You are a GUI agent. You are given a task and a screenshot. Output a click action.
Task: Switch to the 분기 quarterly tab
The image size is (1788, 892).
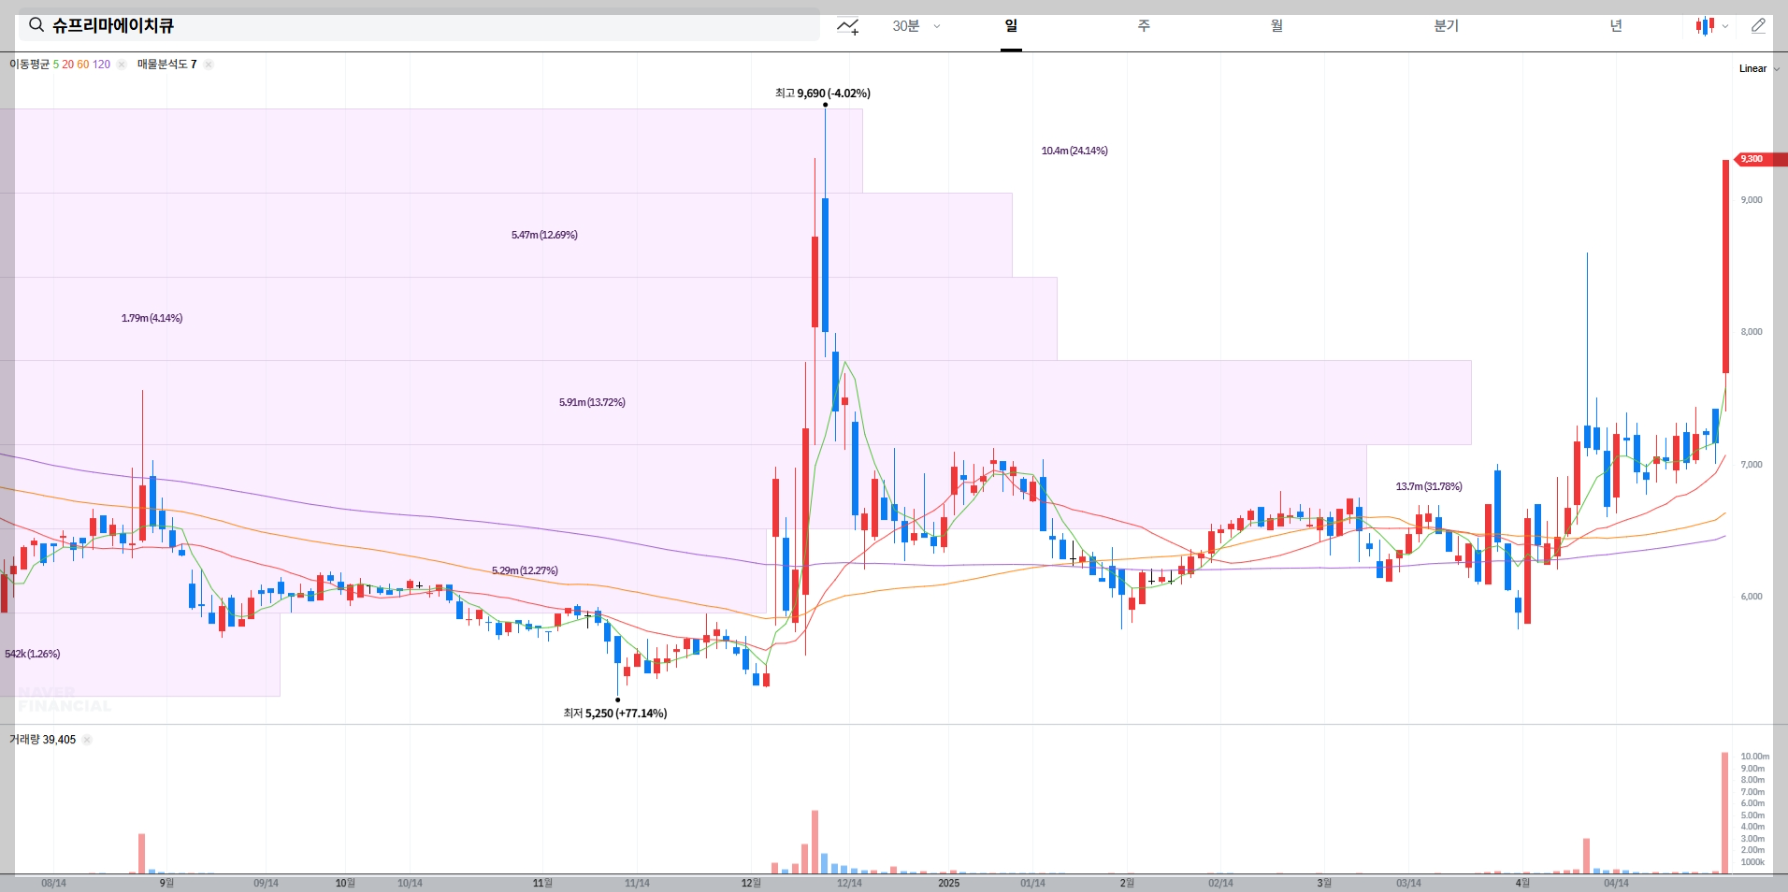[x=1446, y=26]
